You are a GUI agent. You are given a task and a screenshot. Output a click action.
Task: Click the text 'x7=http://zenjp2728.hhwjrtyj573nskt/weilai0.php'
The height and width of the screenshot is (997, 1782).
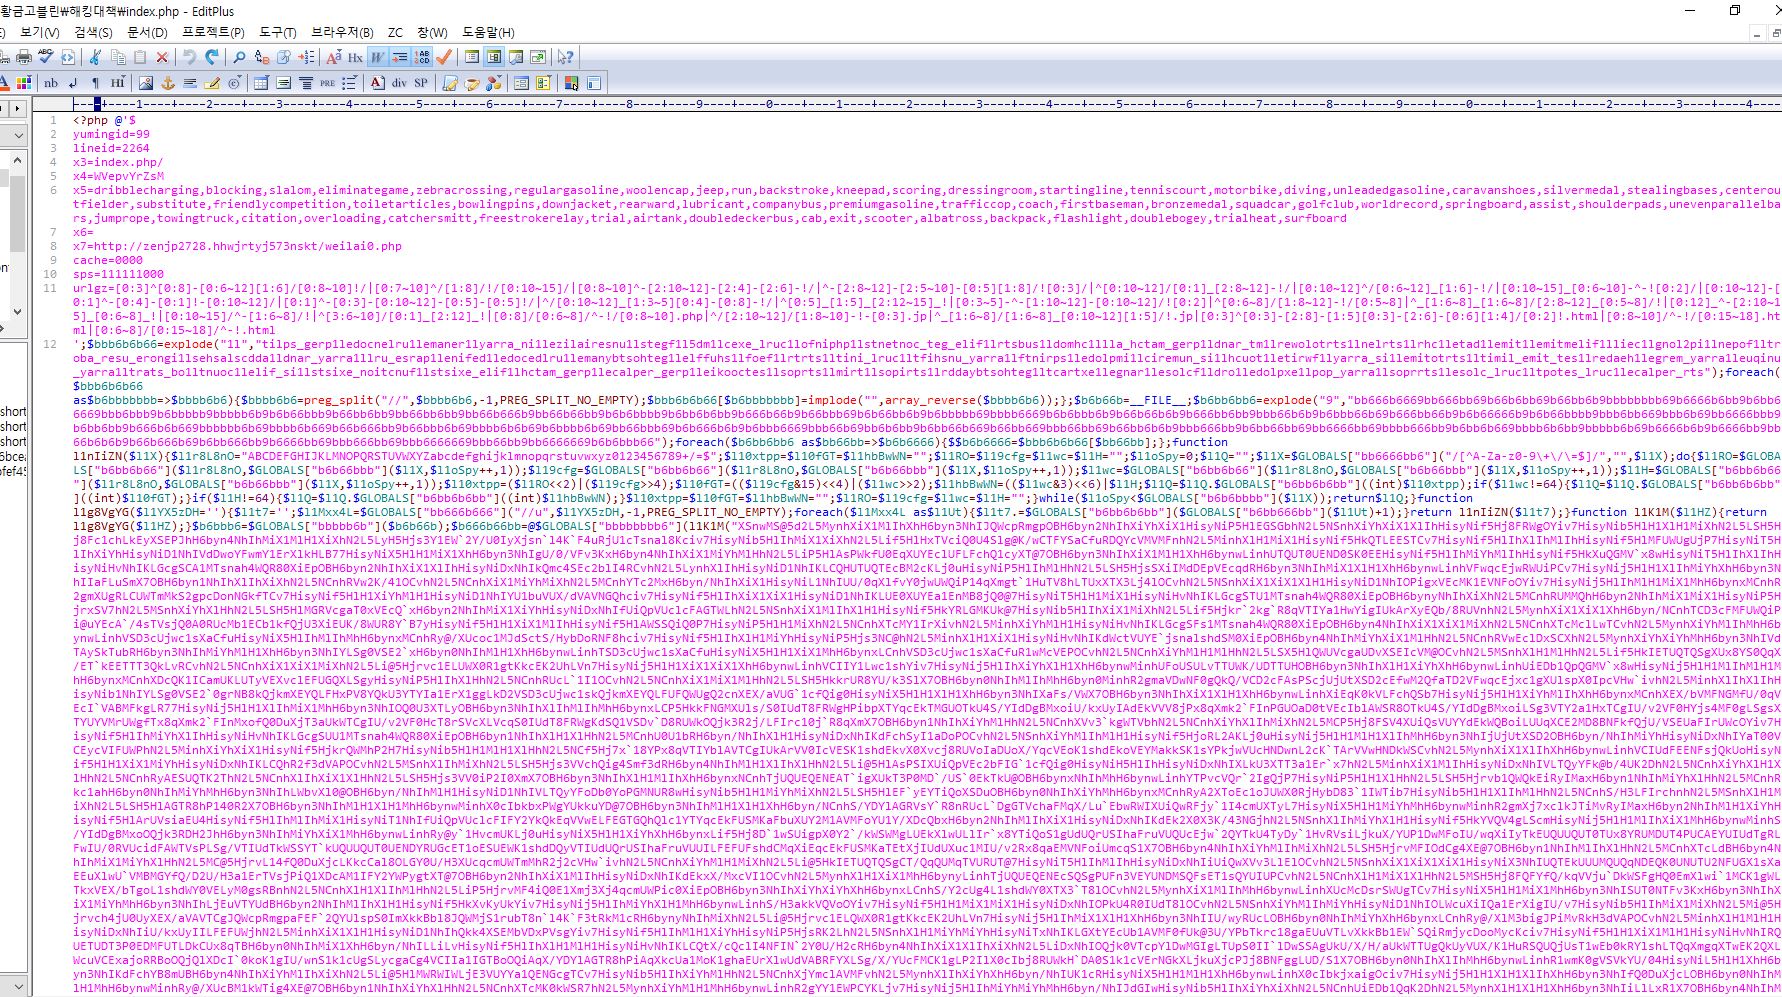237,246
